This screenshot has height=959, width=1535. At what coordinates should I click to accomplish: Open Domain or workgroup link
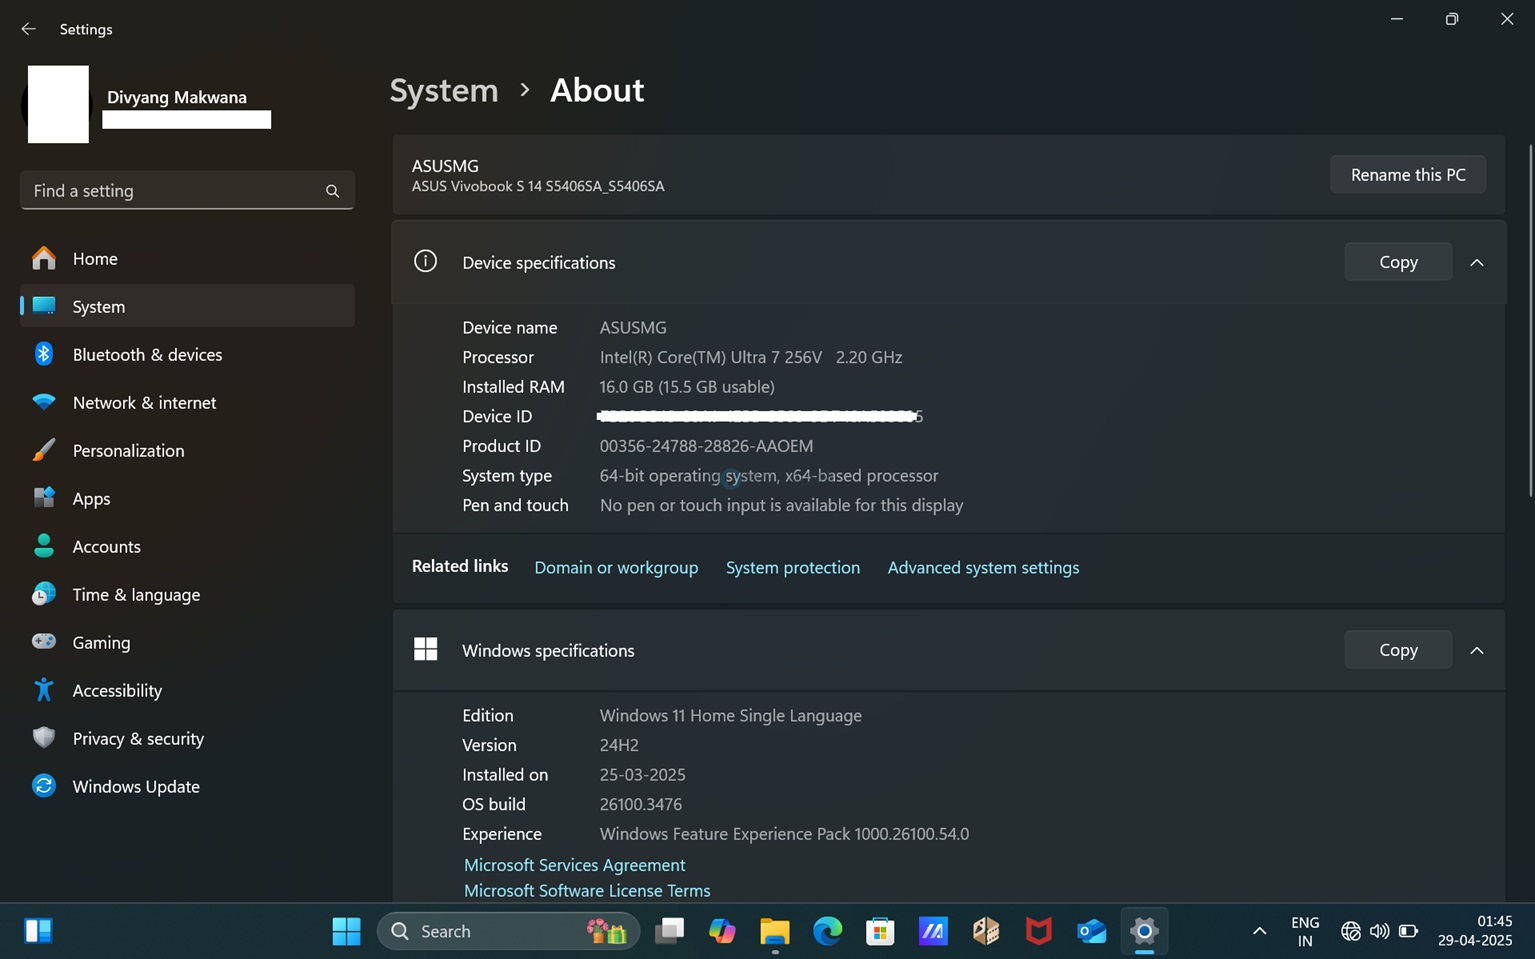point(616,567)
